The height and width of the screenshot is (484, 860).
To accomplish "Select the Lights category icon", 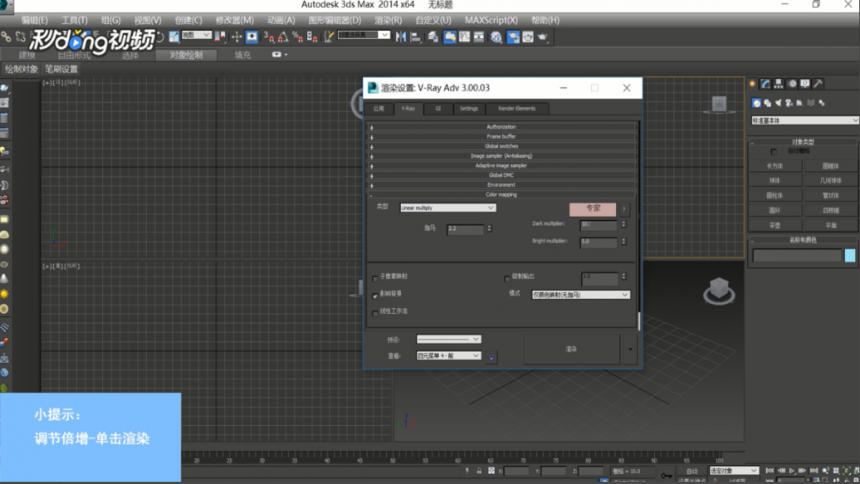I will coord(778,103).
